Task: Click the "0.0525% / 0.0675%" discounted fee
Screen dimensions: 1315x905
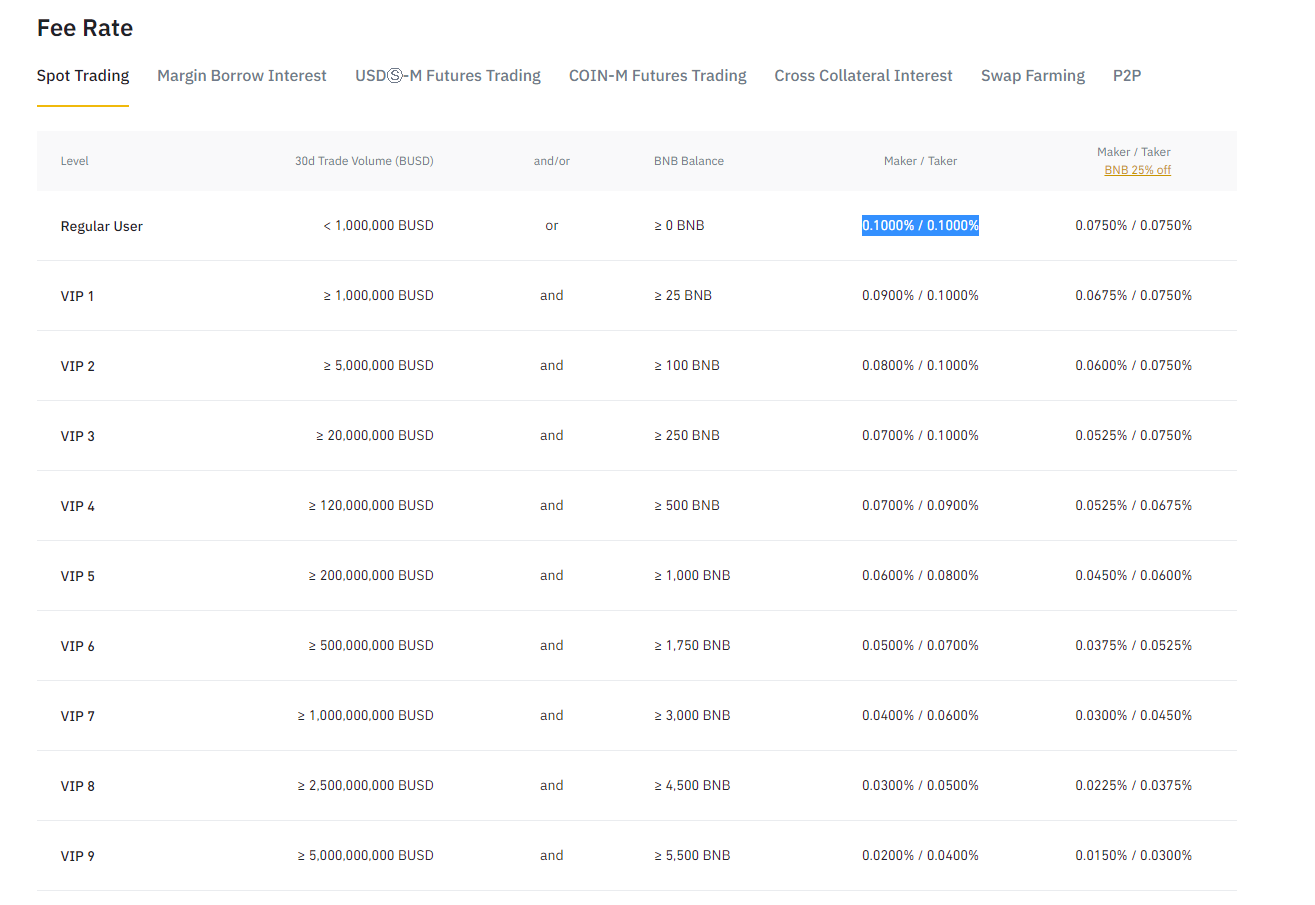Action: [x=1134, y=506]
